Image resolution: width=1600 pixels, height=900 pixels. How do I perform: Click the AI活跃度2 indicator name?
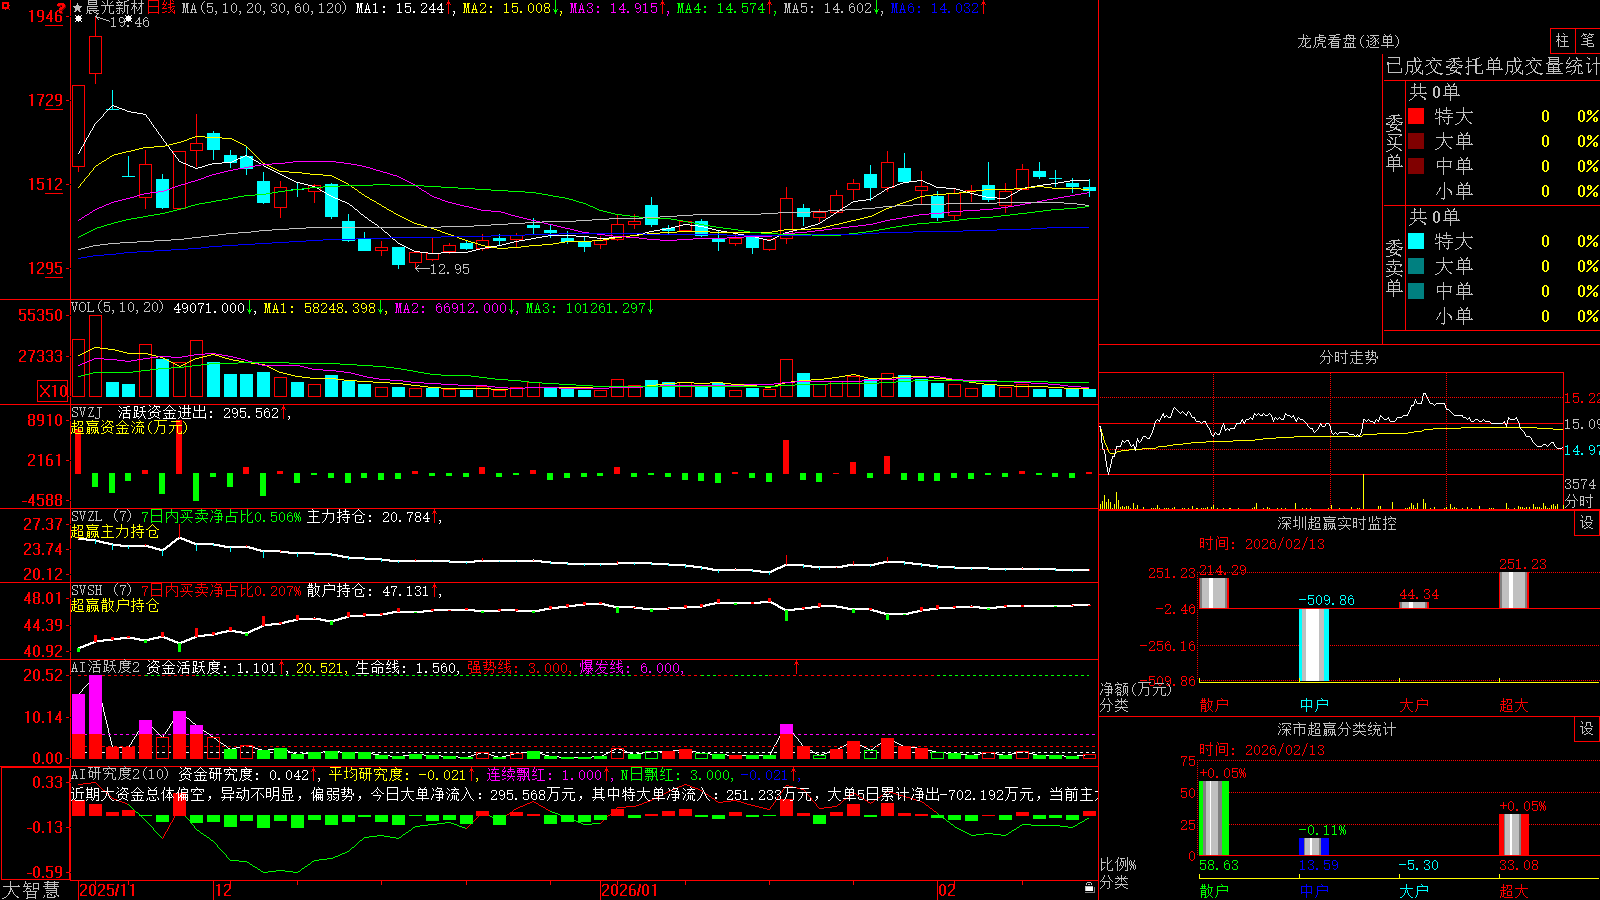[x=105, y=667]
